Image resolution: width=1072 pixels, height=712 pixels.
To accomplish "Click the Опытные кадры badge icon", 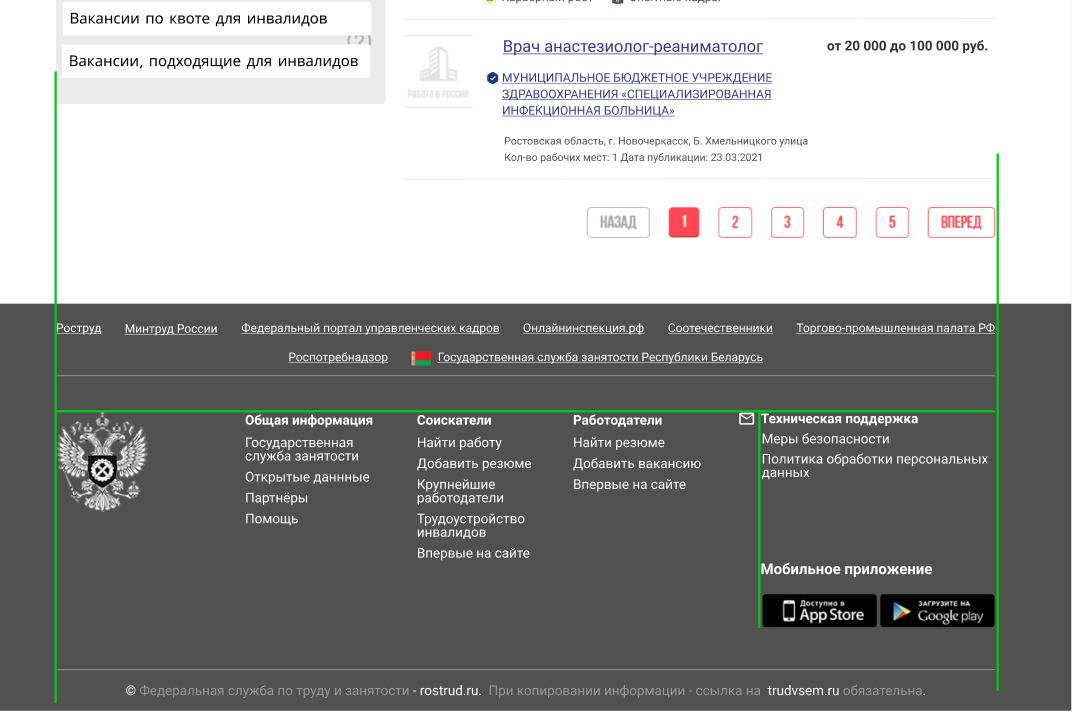I will 615,2.
